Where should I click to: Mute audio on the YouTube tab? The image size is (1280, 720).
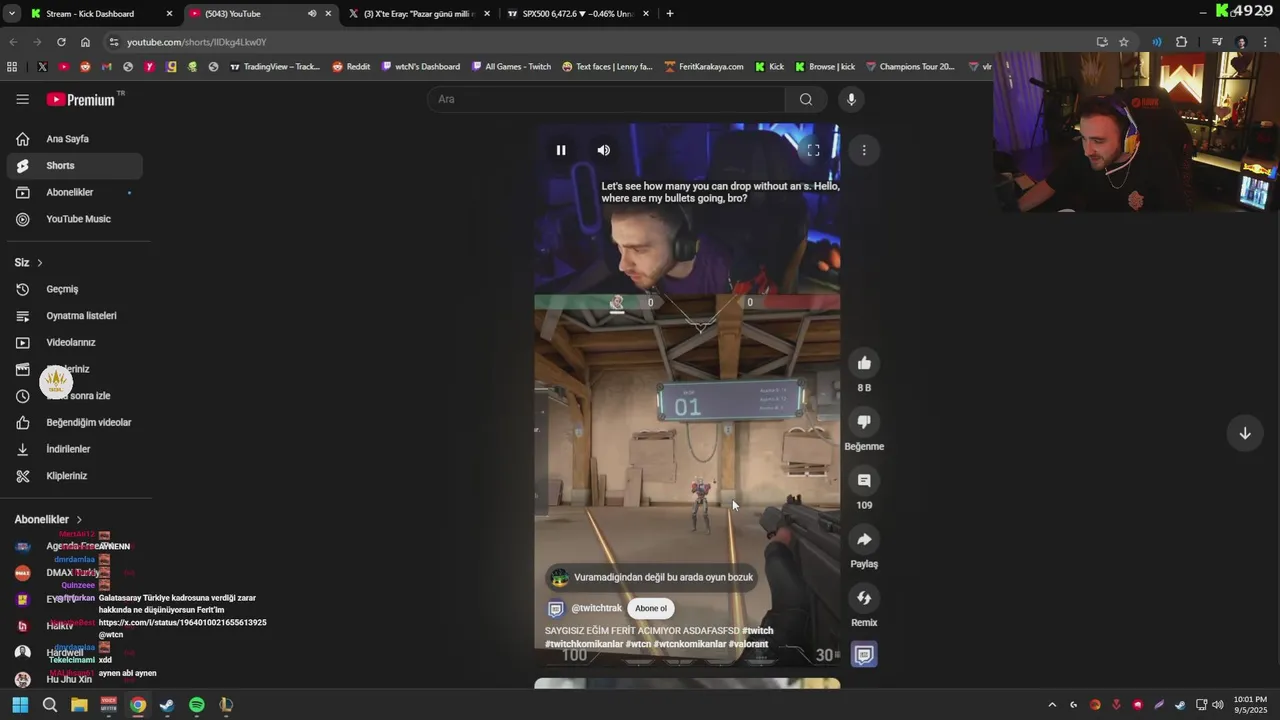coord(312,14)
